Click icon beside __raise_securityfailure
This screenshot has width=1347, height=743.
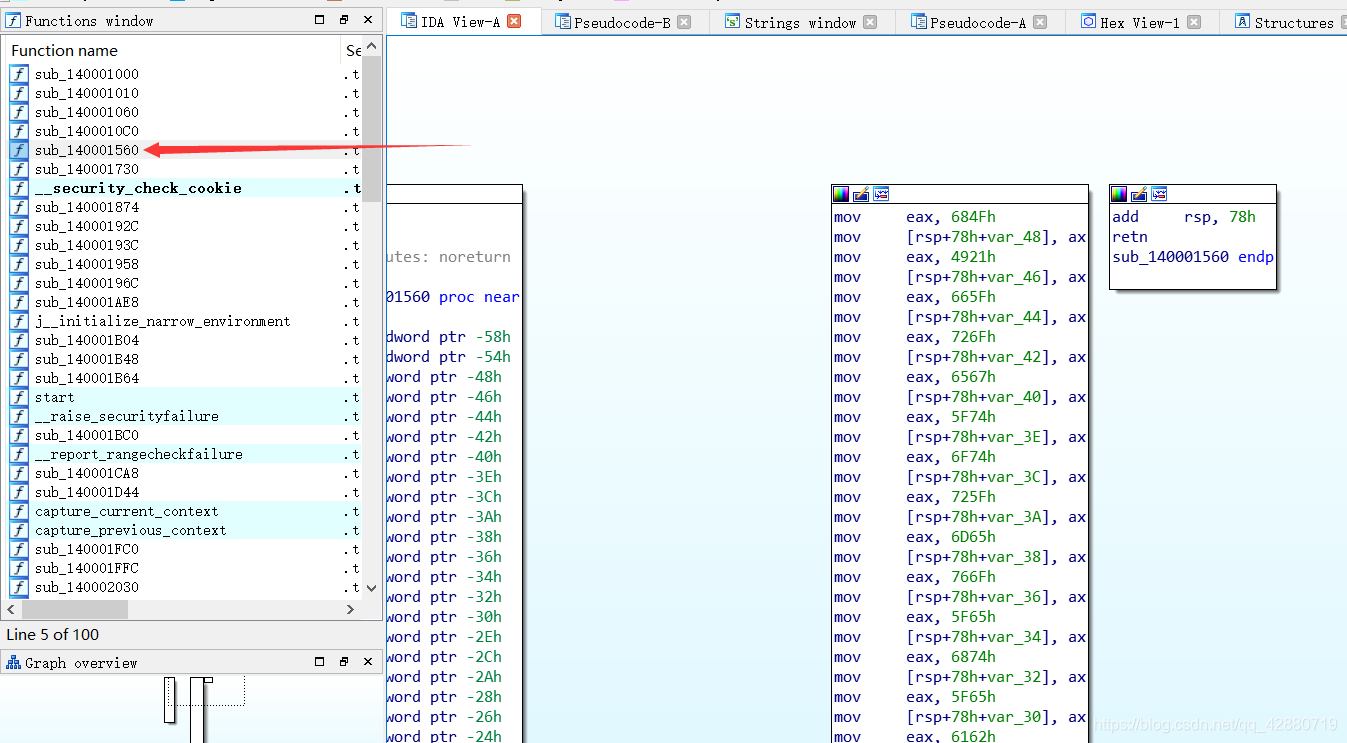[19, 416]
